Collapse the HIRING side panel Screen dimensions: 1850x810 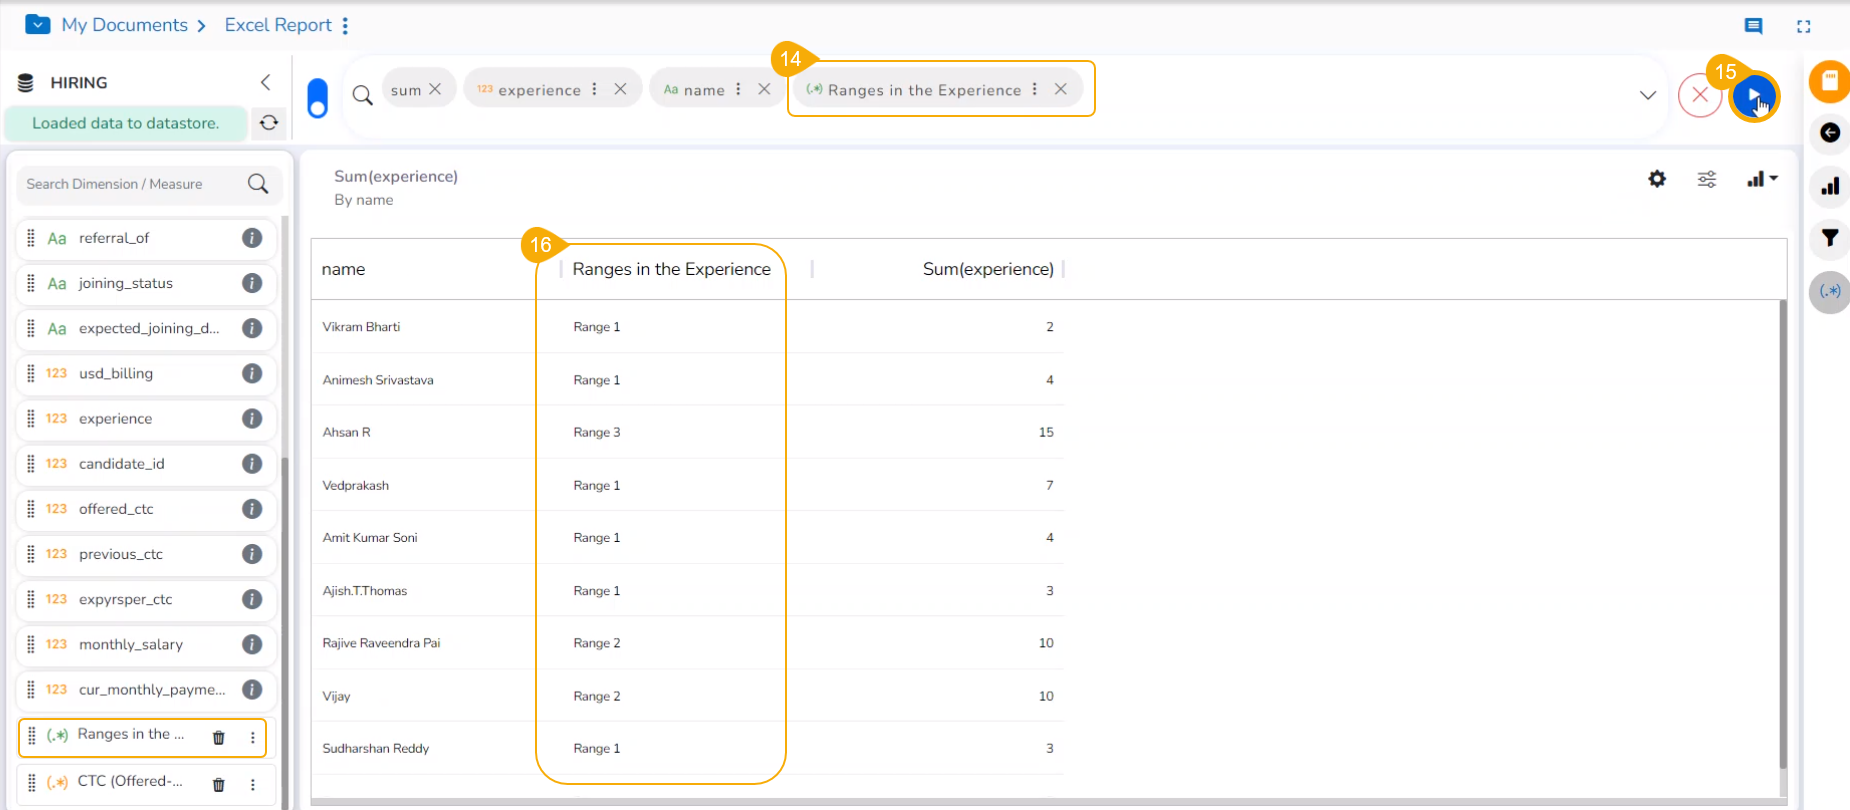(265, 82)
